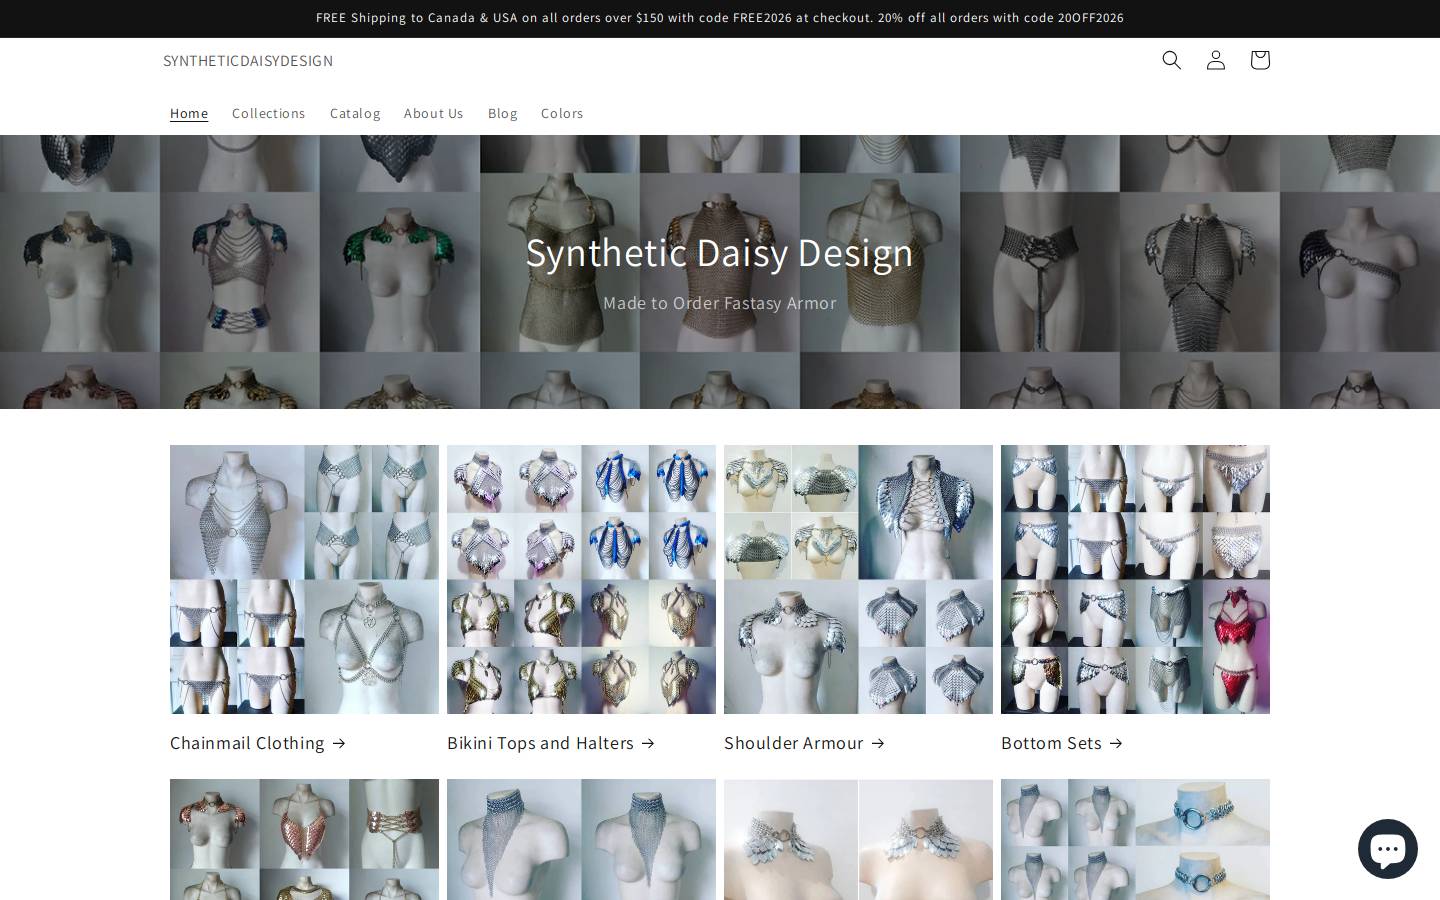1440x900 pixels.
Task: Click the FREE Shipping announcement bar text
Action: pos(720,18)
